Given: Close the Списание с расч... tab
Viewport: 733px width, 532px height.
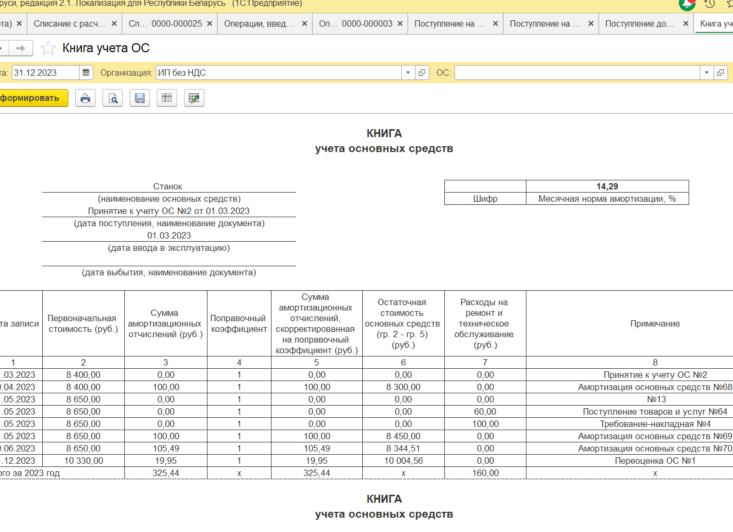Looking at the screenshot, I should click(x=114, y=23).
